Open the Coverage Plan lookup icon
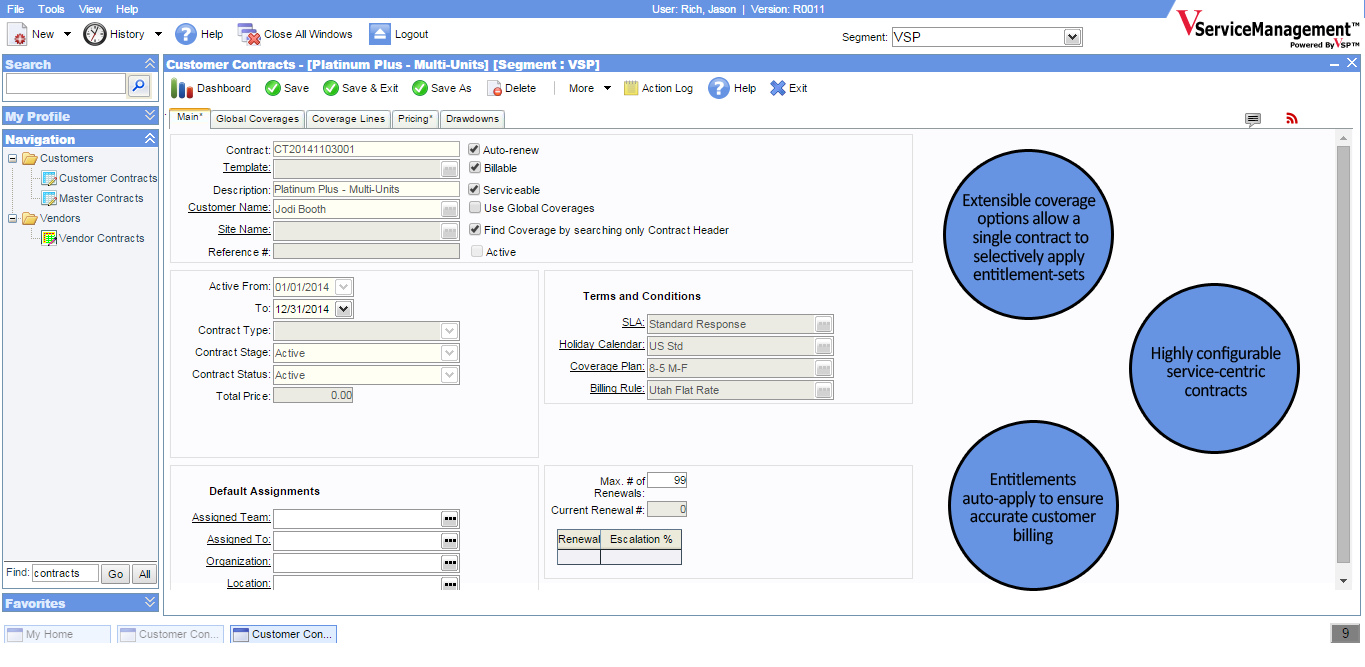 [x=824, y=368]
